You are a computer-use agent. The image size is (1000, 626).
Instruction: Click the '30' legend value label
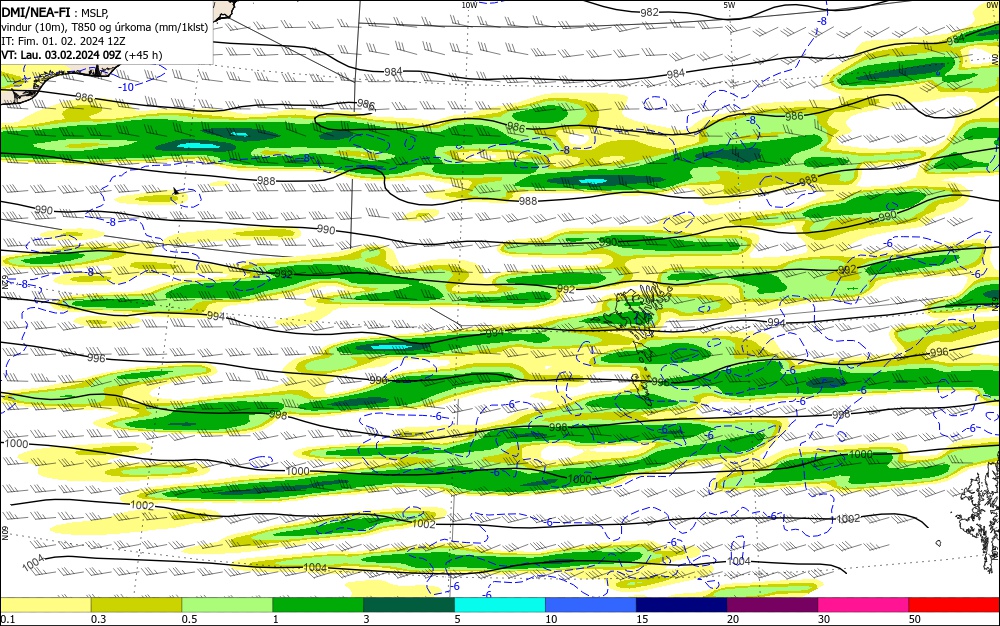pos(824,619)
